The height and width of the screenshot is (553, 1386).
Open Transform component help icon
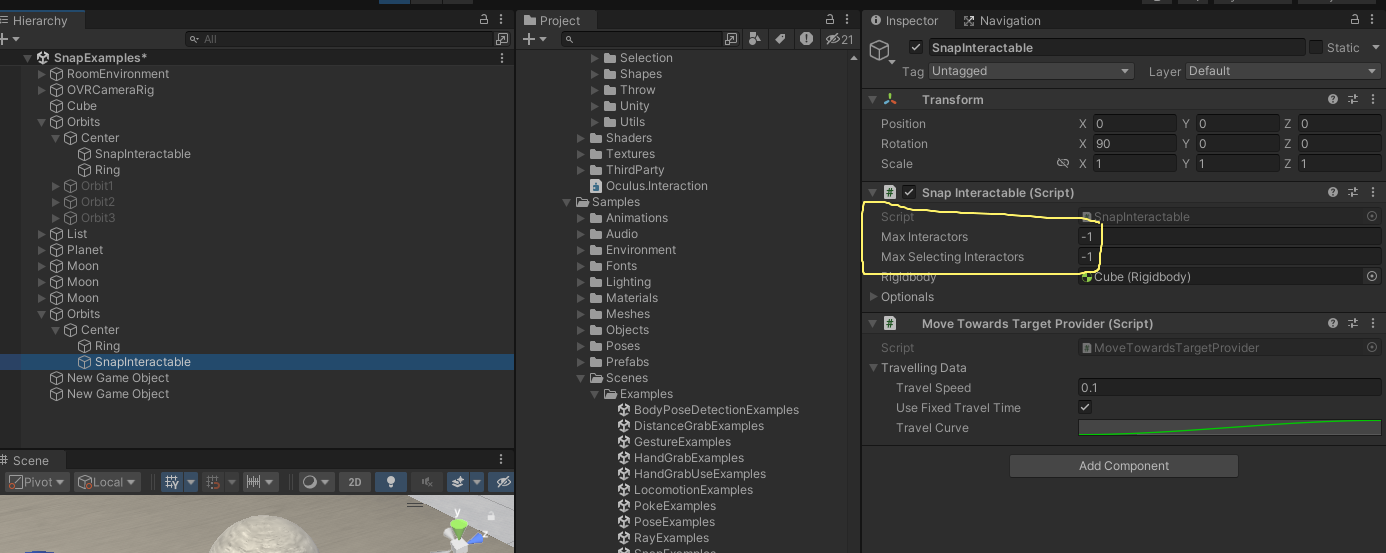click(1333, 100)
